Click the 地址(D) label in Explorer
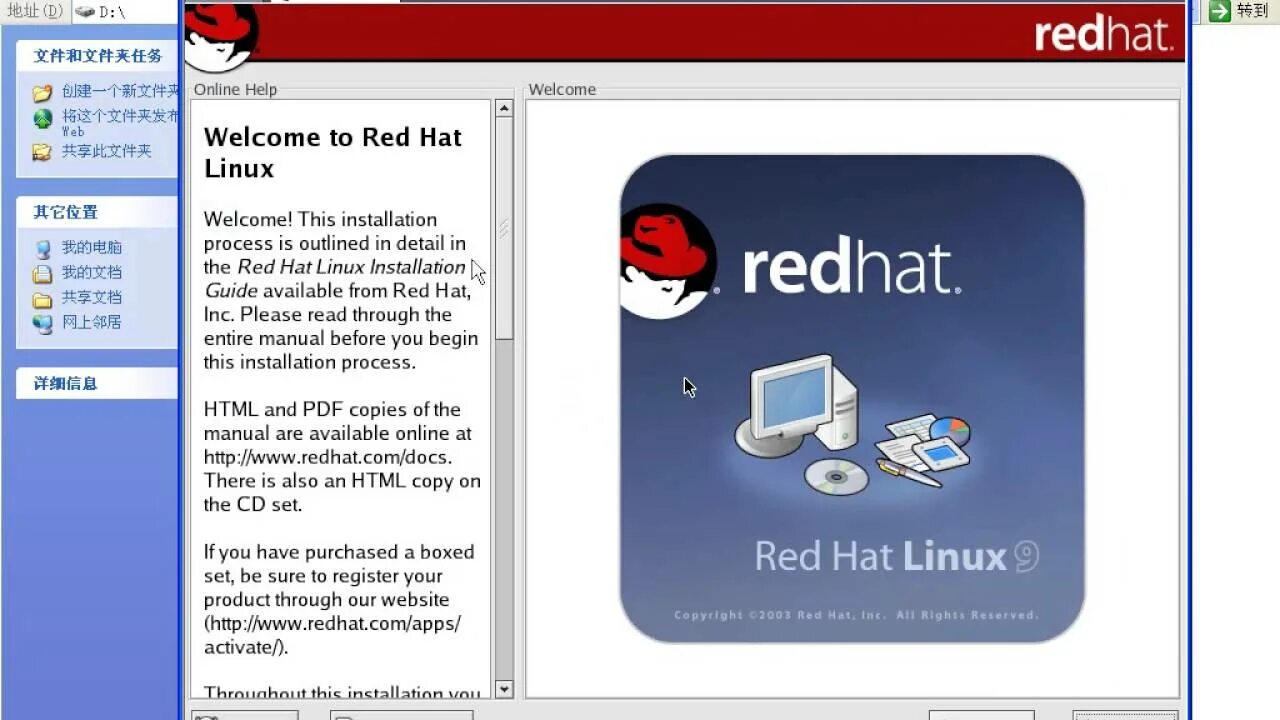1280x720 pixels. (35, 12)
